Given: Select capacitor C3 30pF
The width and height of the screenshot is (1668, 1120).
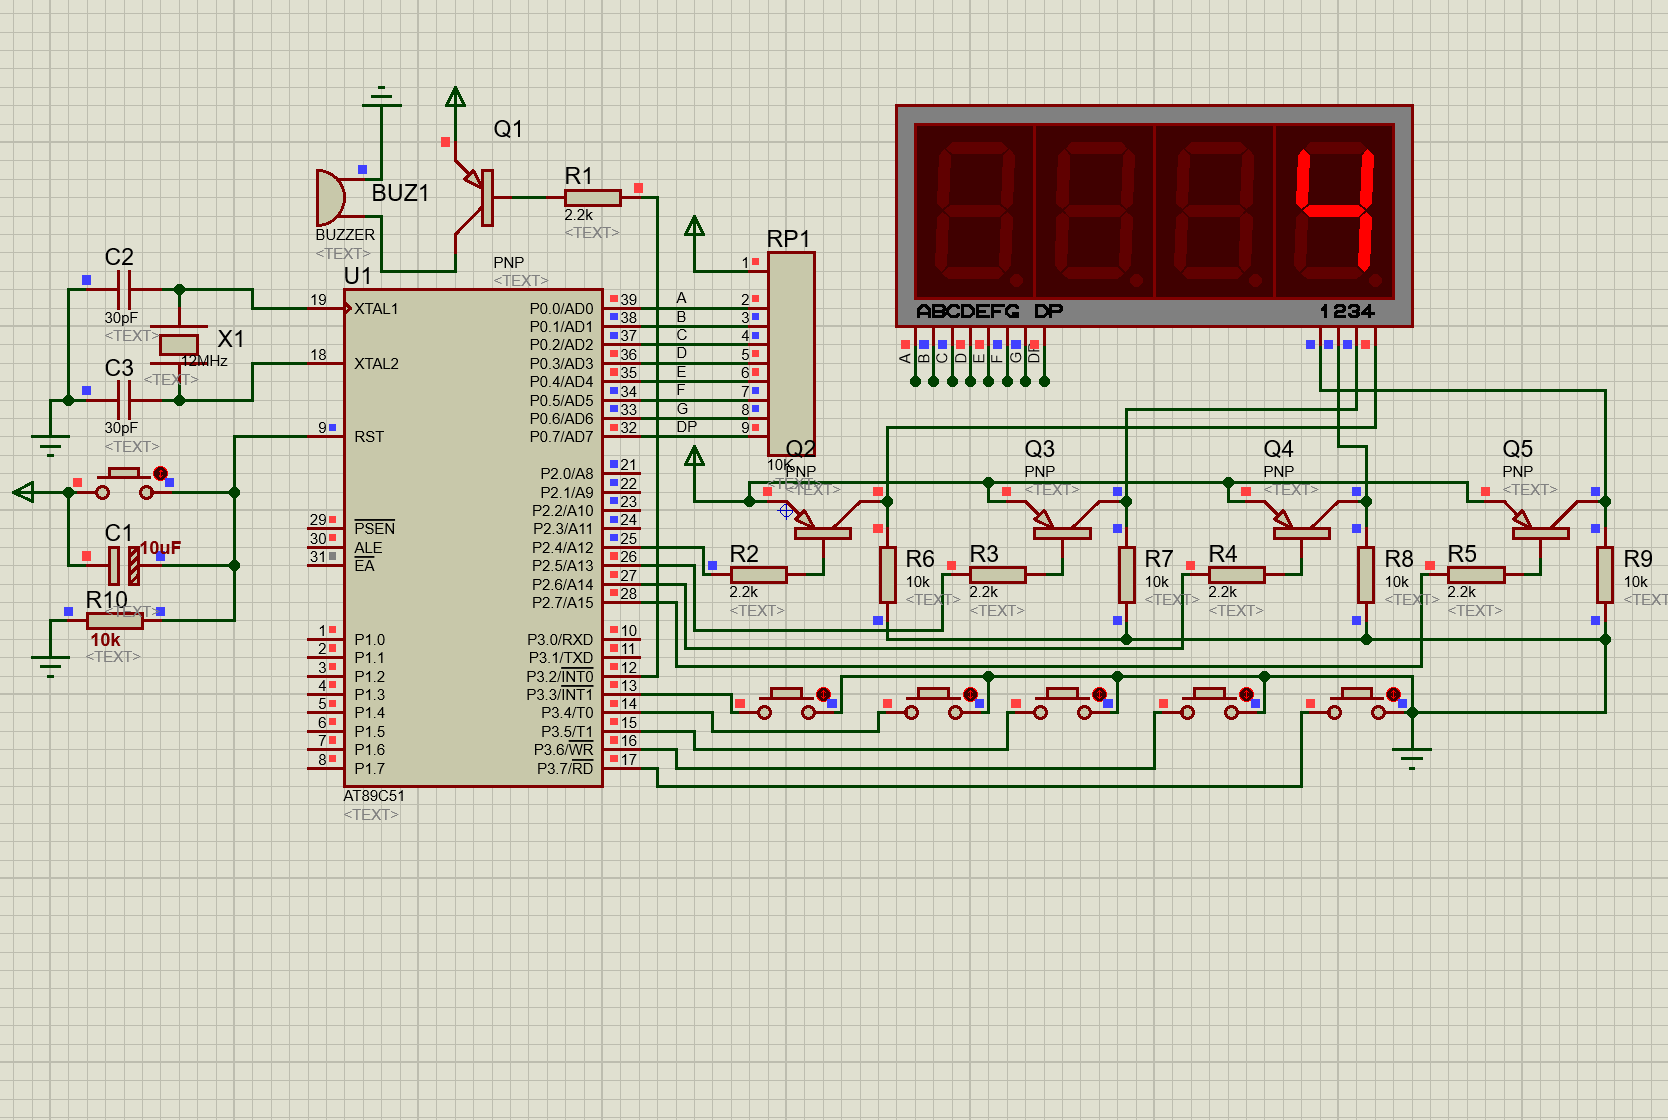Looking at the screenshot, I should [x=124, y=400].
